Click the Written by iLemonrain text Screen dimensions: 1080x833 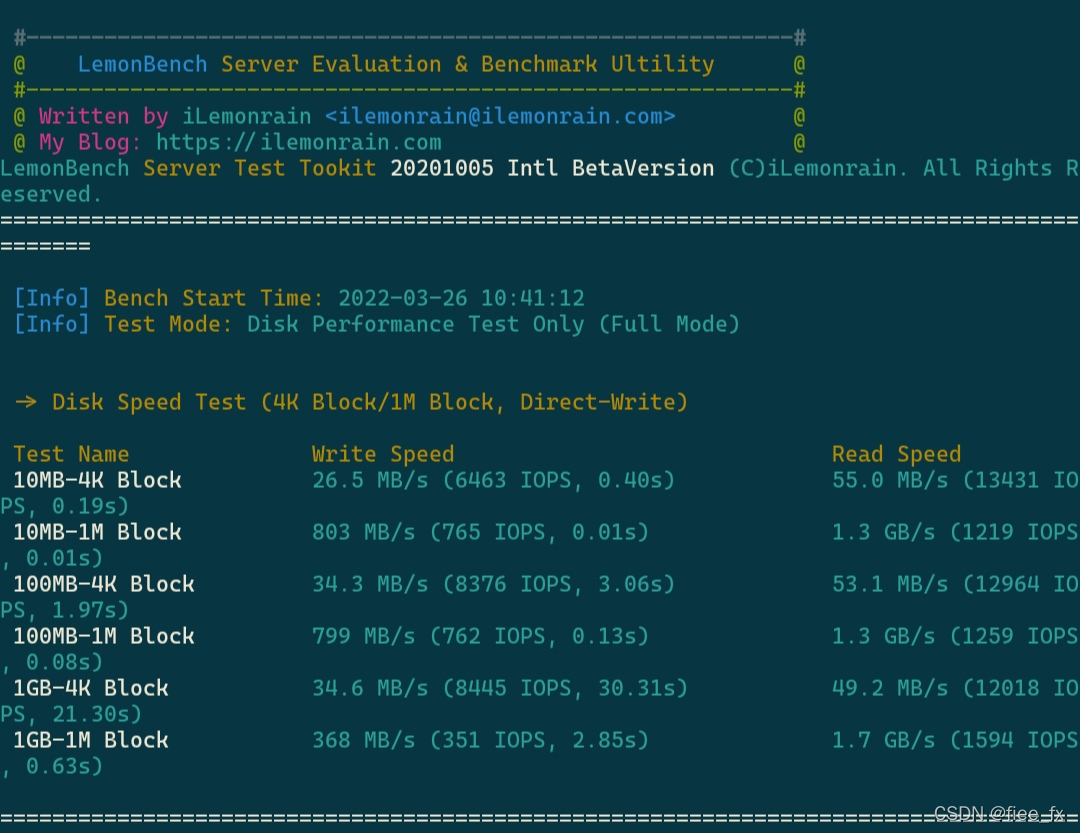[x=175, y=116]
